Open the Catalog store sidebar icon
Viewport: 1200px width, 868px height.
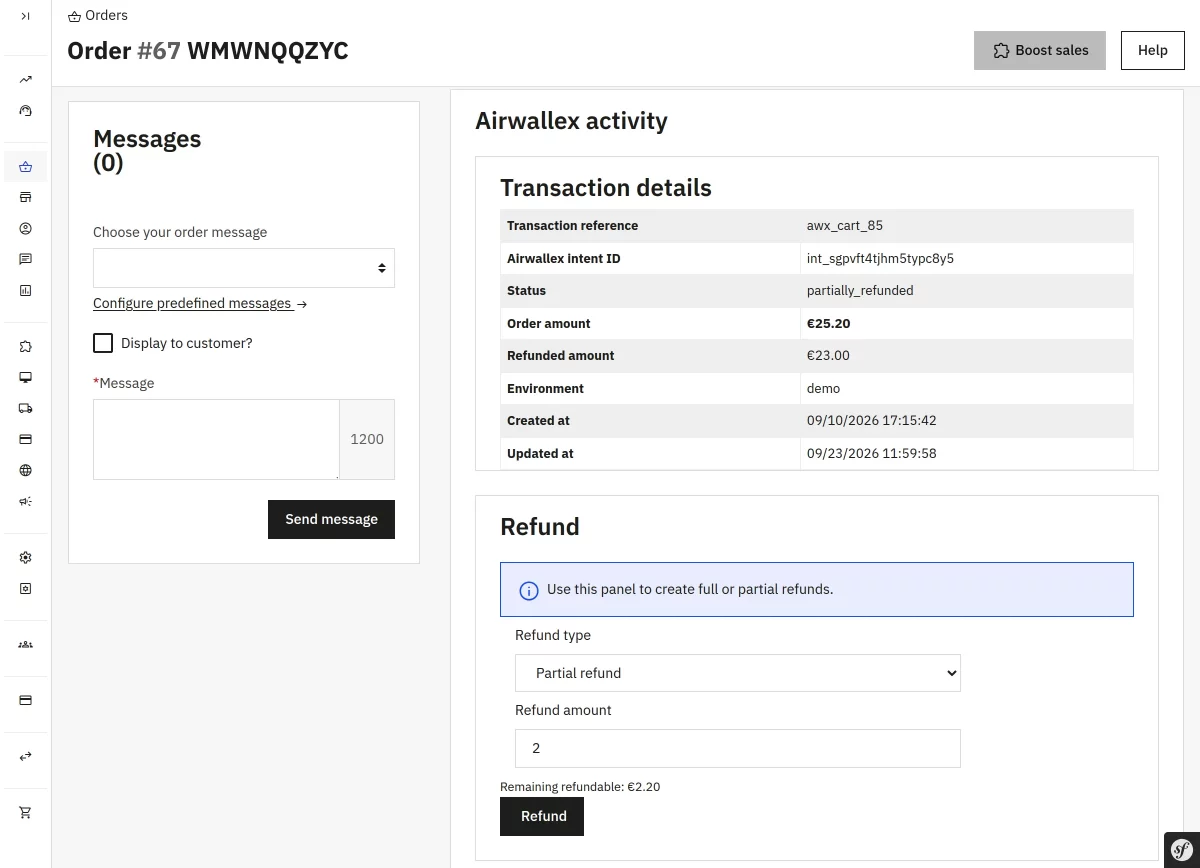[x=25, y=198]
